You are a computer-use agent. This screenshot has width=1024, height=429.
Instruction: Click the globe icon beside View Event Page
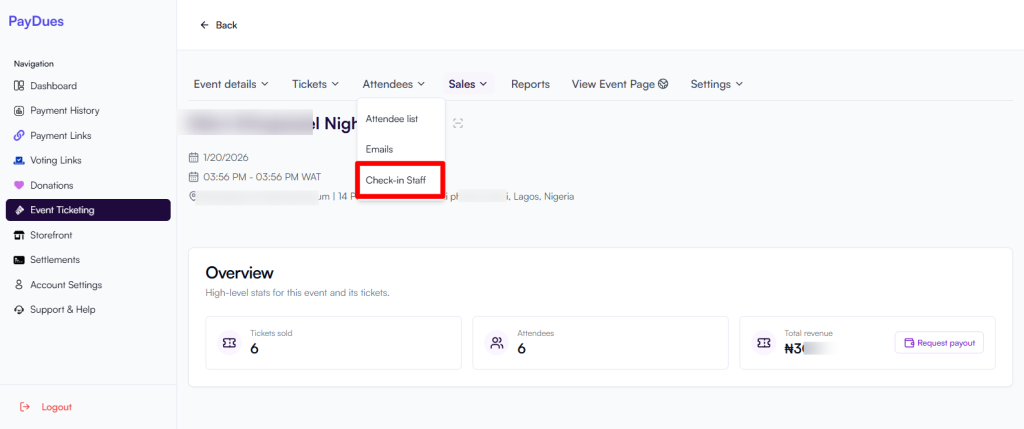coord(663,84)
